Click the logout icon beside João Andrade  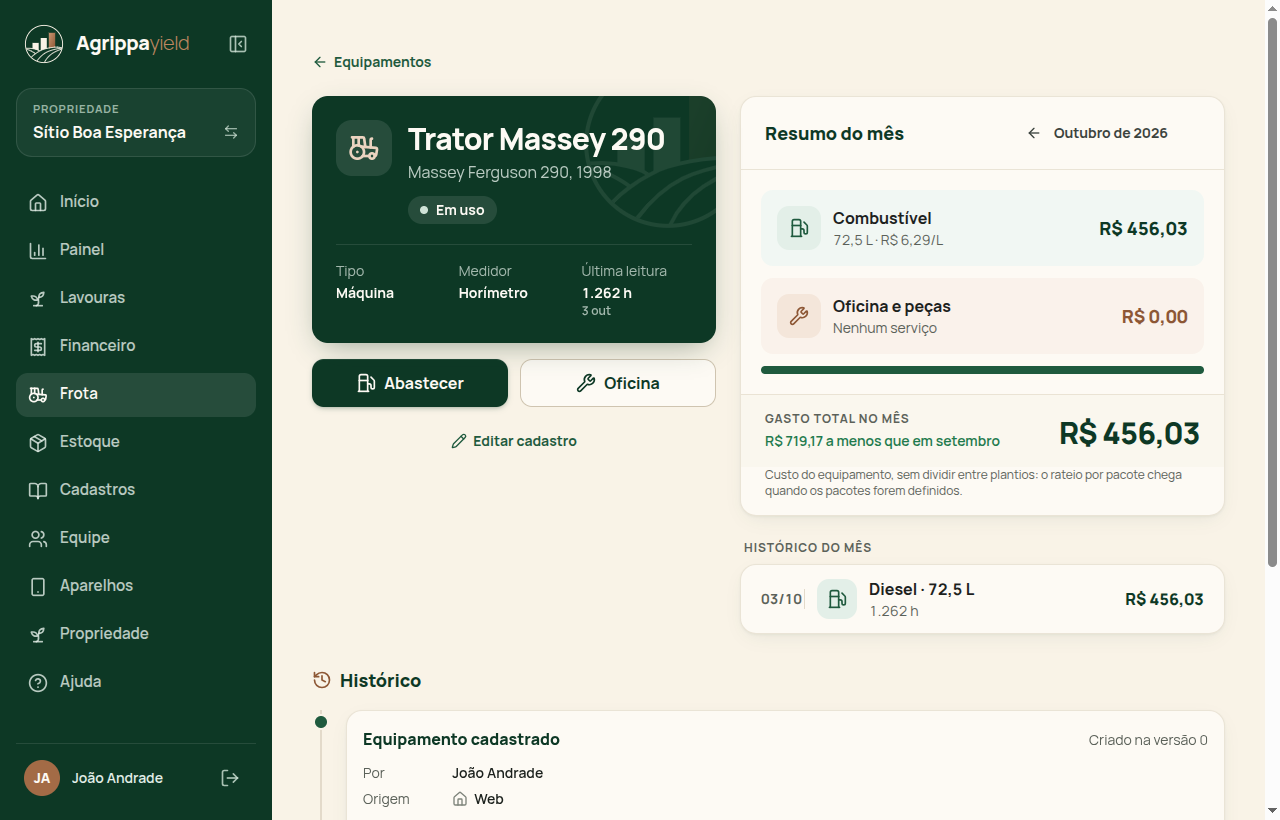click(230, 778)
